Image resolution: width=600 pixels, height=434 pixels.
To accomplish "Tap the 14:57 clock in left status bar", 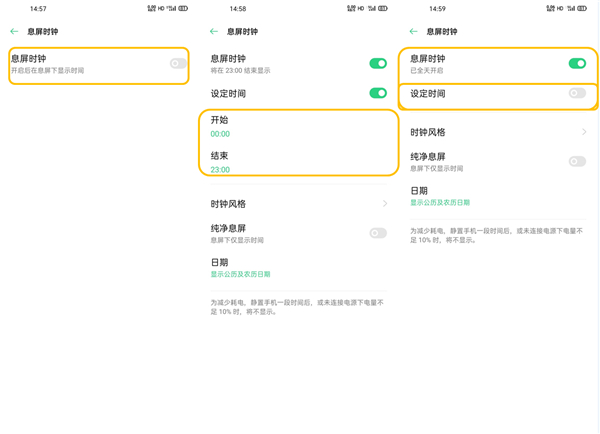I will (x=38, y=9).
